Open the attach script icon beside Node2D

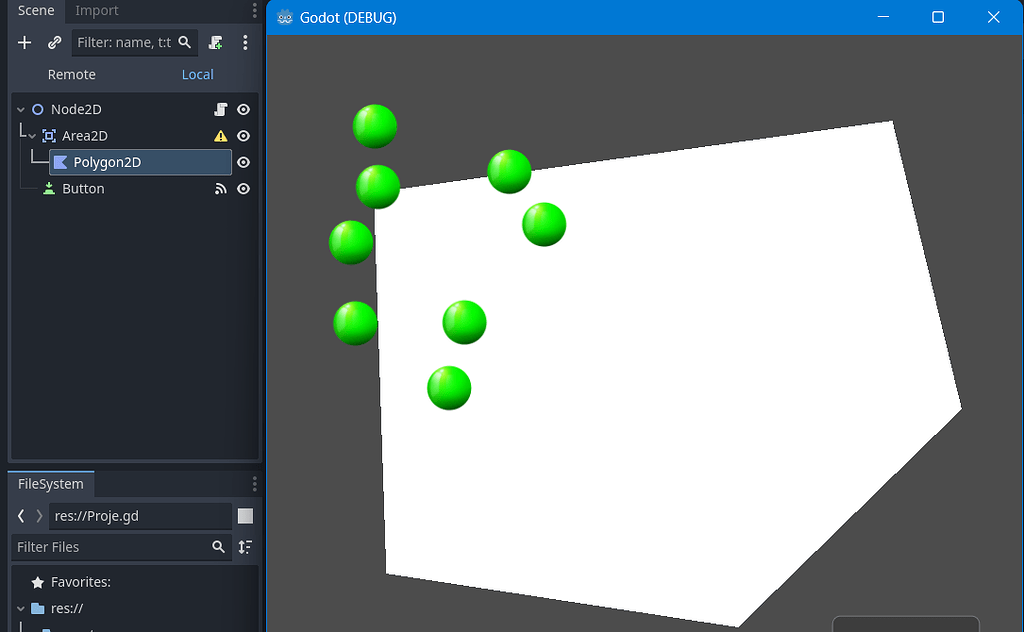(221, 109)
